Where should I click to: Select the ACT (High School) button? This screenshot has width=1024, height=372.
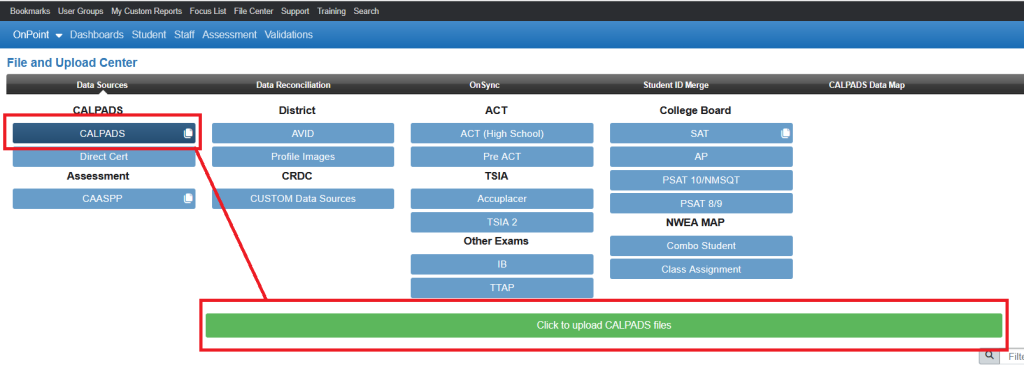pyautogui.click(x=502, y=133)
